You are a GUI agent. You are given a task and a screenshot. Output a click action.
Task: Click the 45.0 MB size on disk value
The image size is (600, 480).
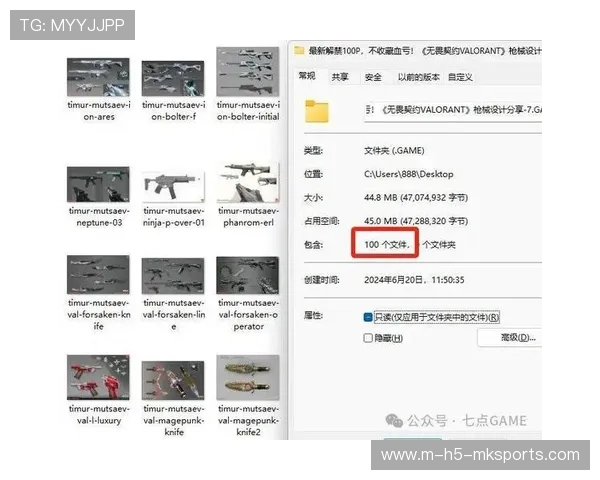point(416,221)
